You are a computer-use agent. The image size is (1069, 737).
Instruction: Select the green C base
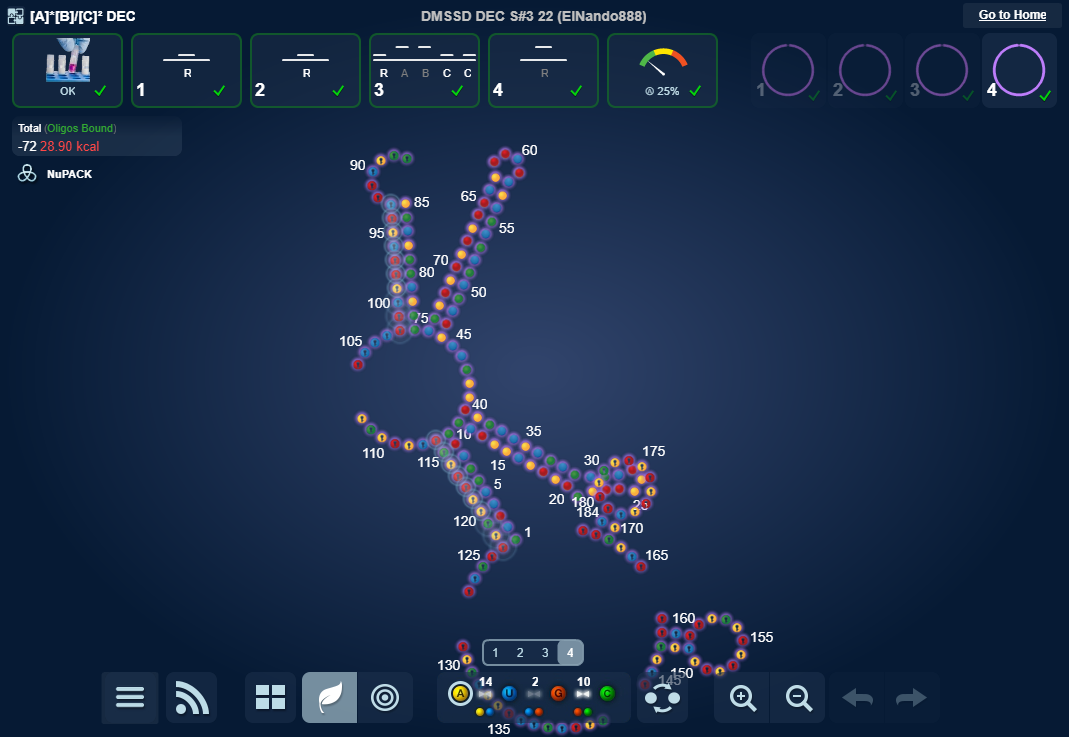(x=607, y=693)
